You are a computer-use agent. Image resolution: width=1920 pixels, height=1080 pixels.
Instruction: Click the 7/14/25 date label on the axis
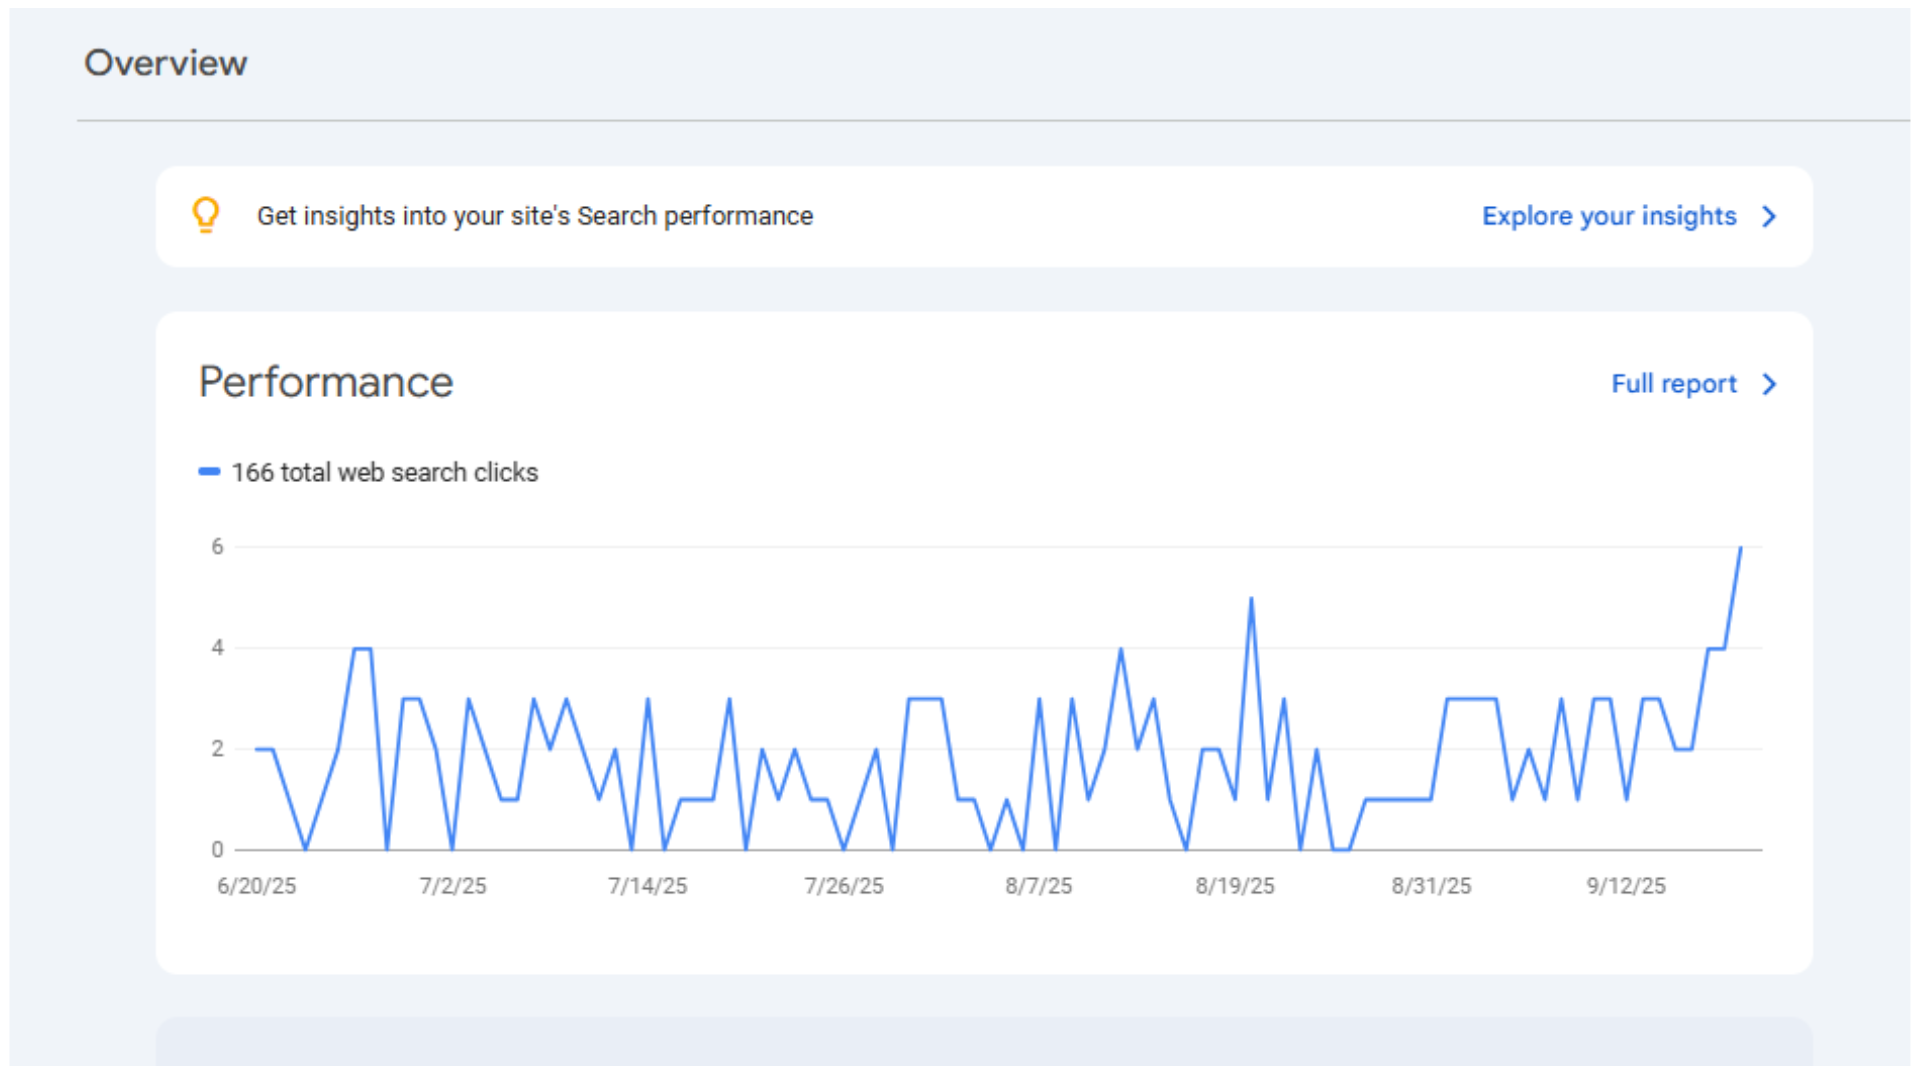click(x=648, y=886)
